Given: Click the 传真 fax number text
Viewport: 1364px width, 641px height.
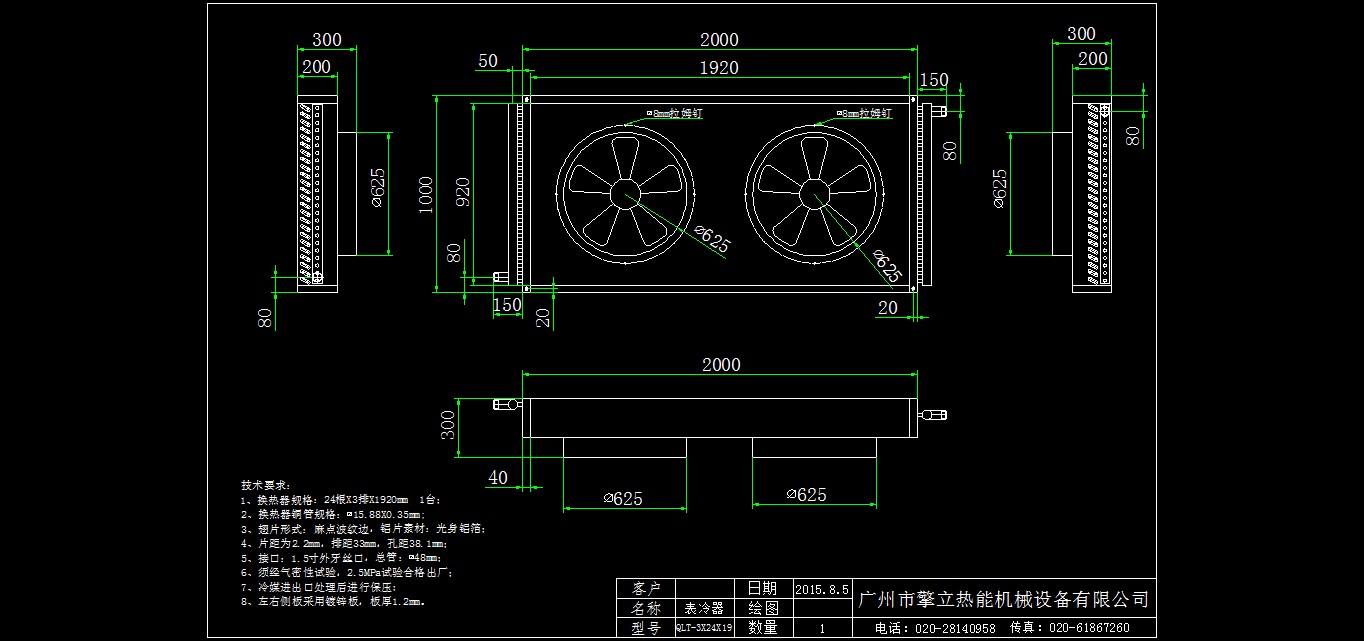Looking at the screenshot, I should click(1069, 628).
